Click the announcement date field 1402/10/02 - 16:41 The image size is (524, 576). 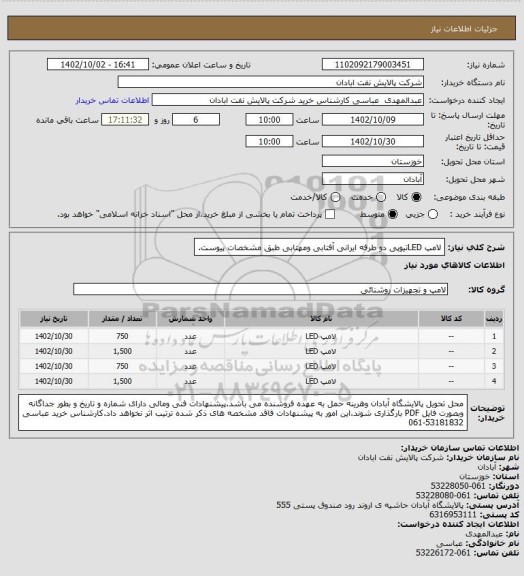(x=98, y=65)
